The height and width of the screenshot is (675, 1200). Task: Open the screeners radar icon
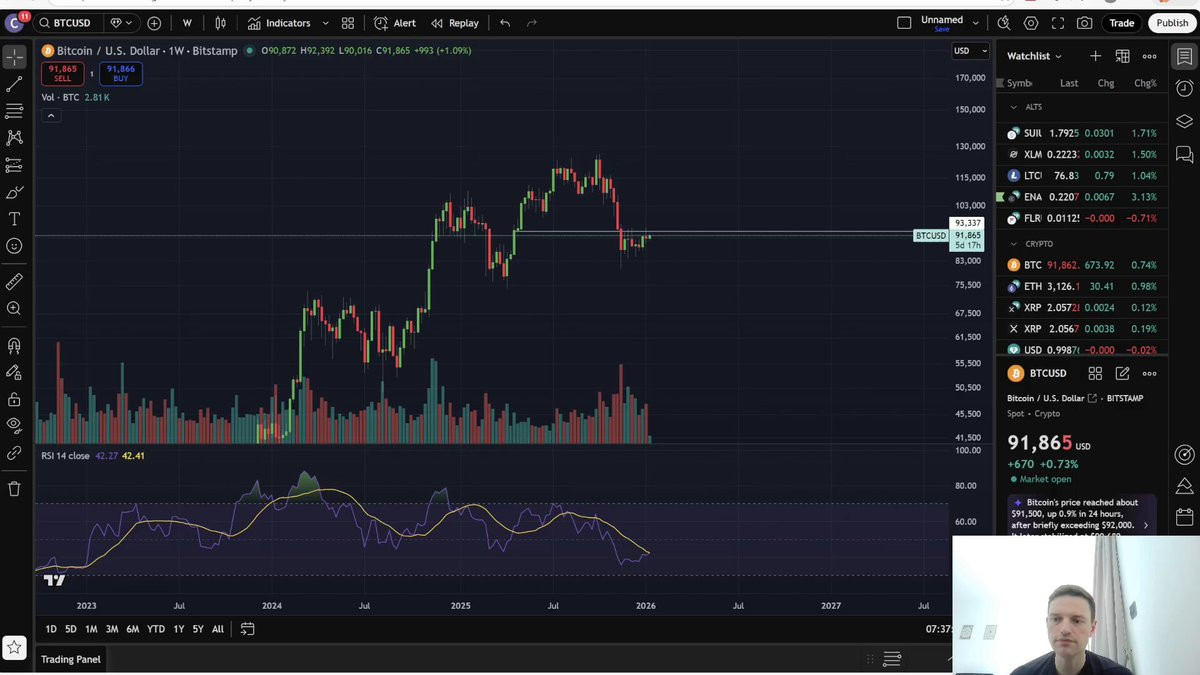coord(1184,454)
